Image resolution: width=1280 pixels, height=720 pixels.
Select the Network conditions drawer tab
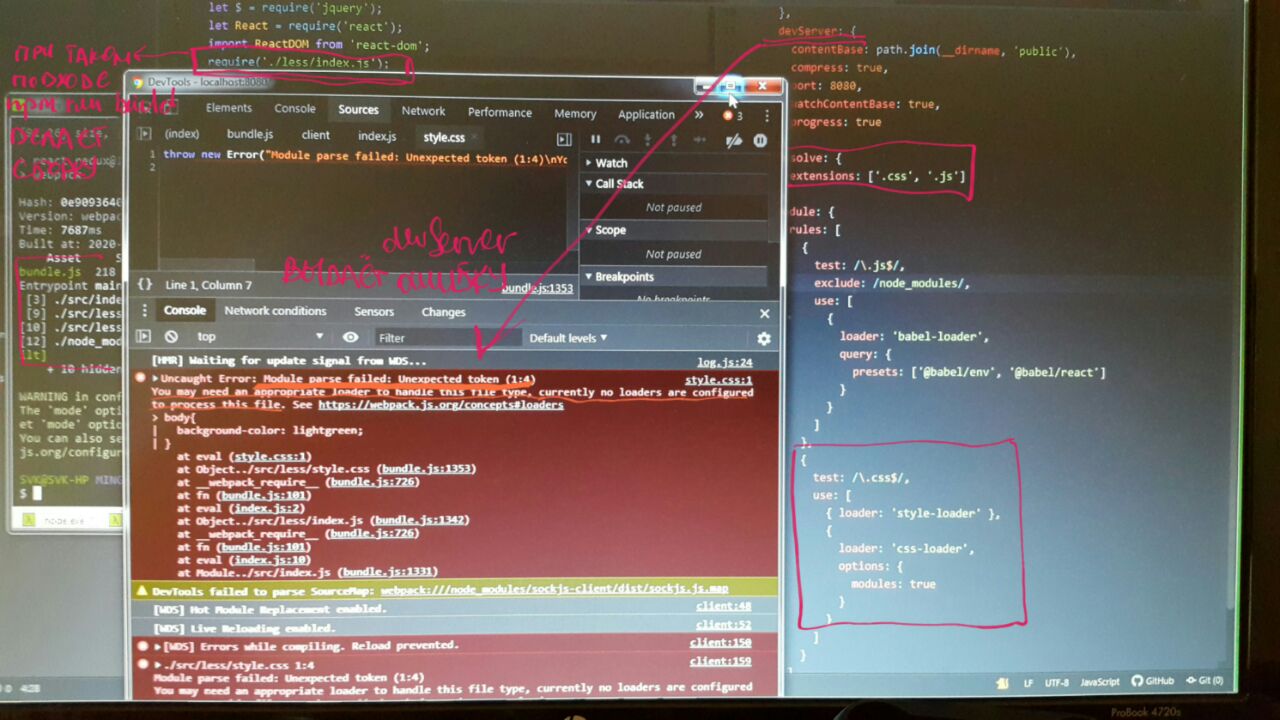tap(275, 311)
